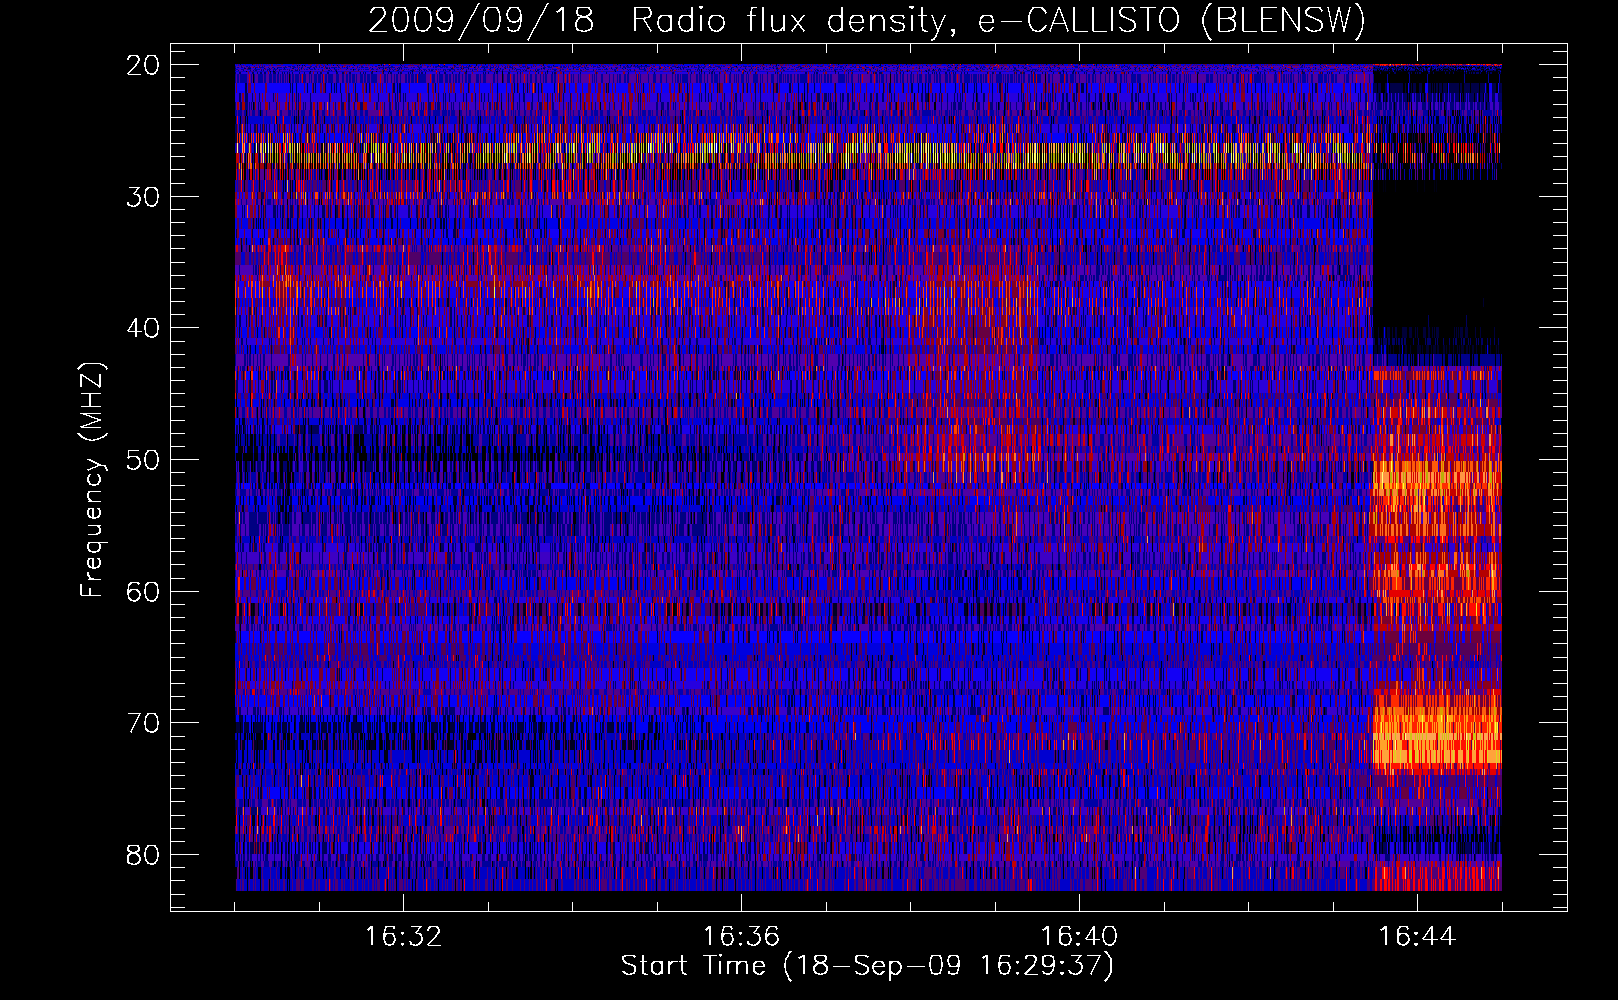Viewport: 1618px width, 1000px height.
Task: Click the frequency tick label "50"
Action: pyautogui.click(x=144, y=461)
